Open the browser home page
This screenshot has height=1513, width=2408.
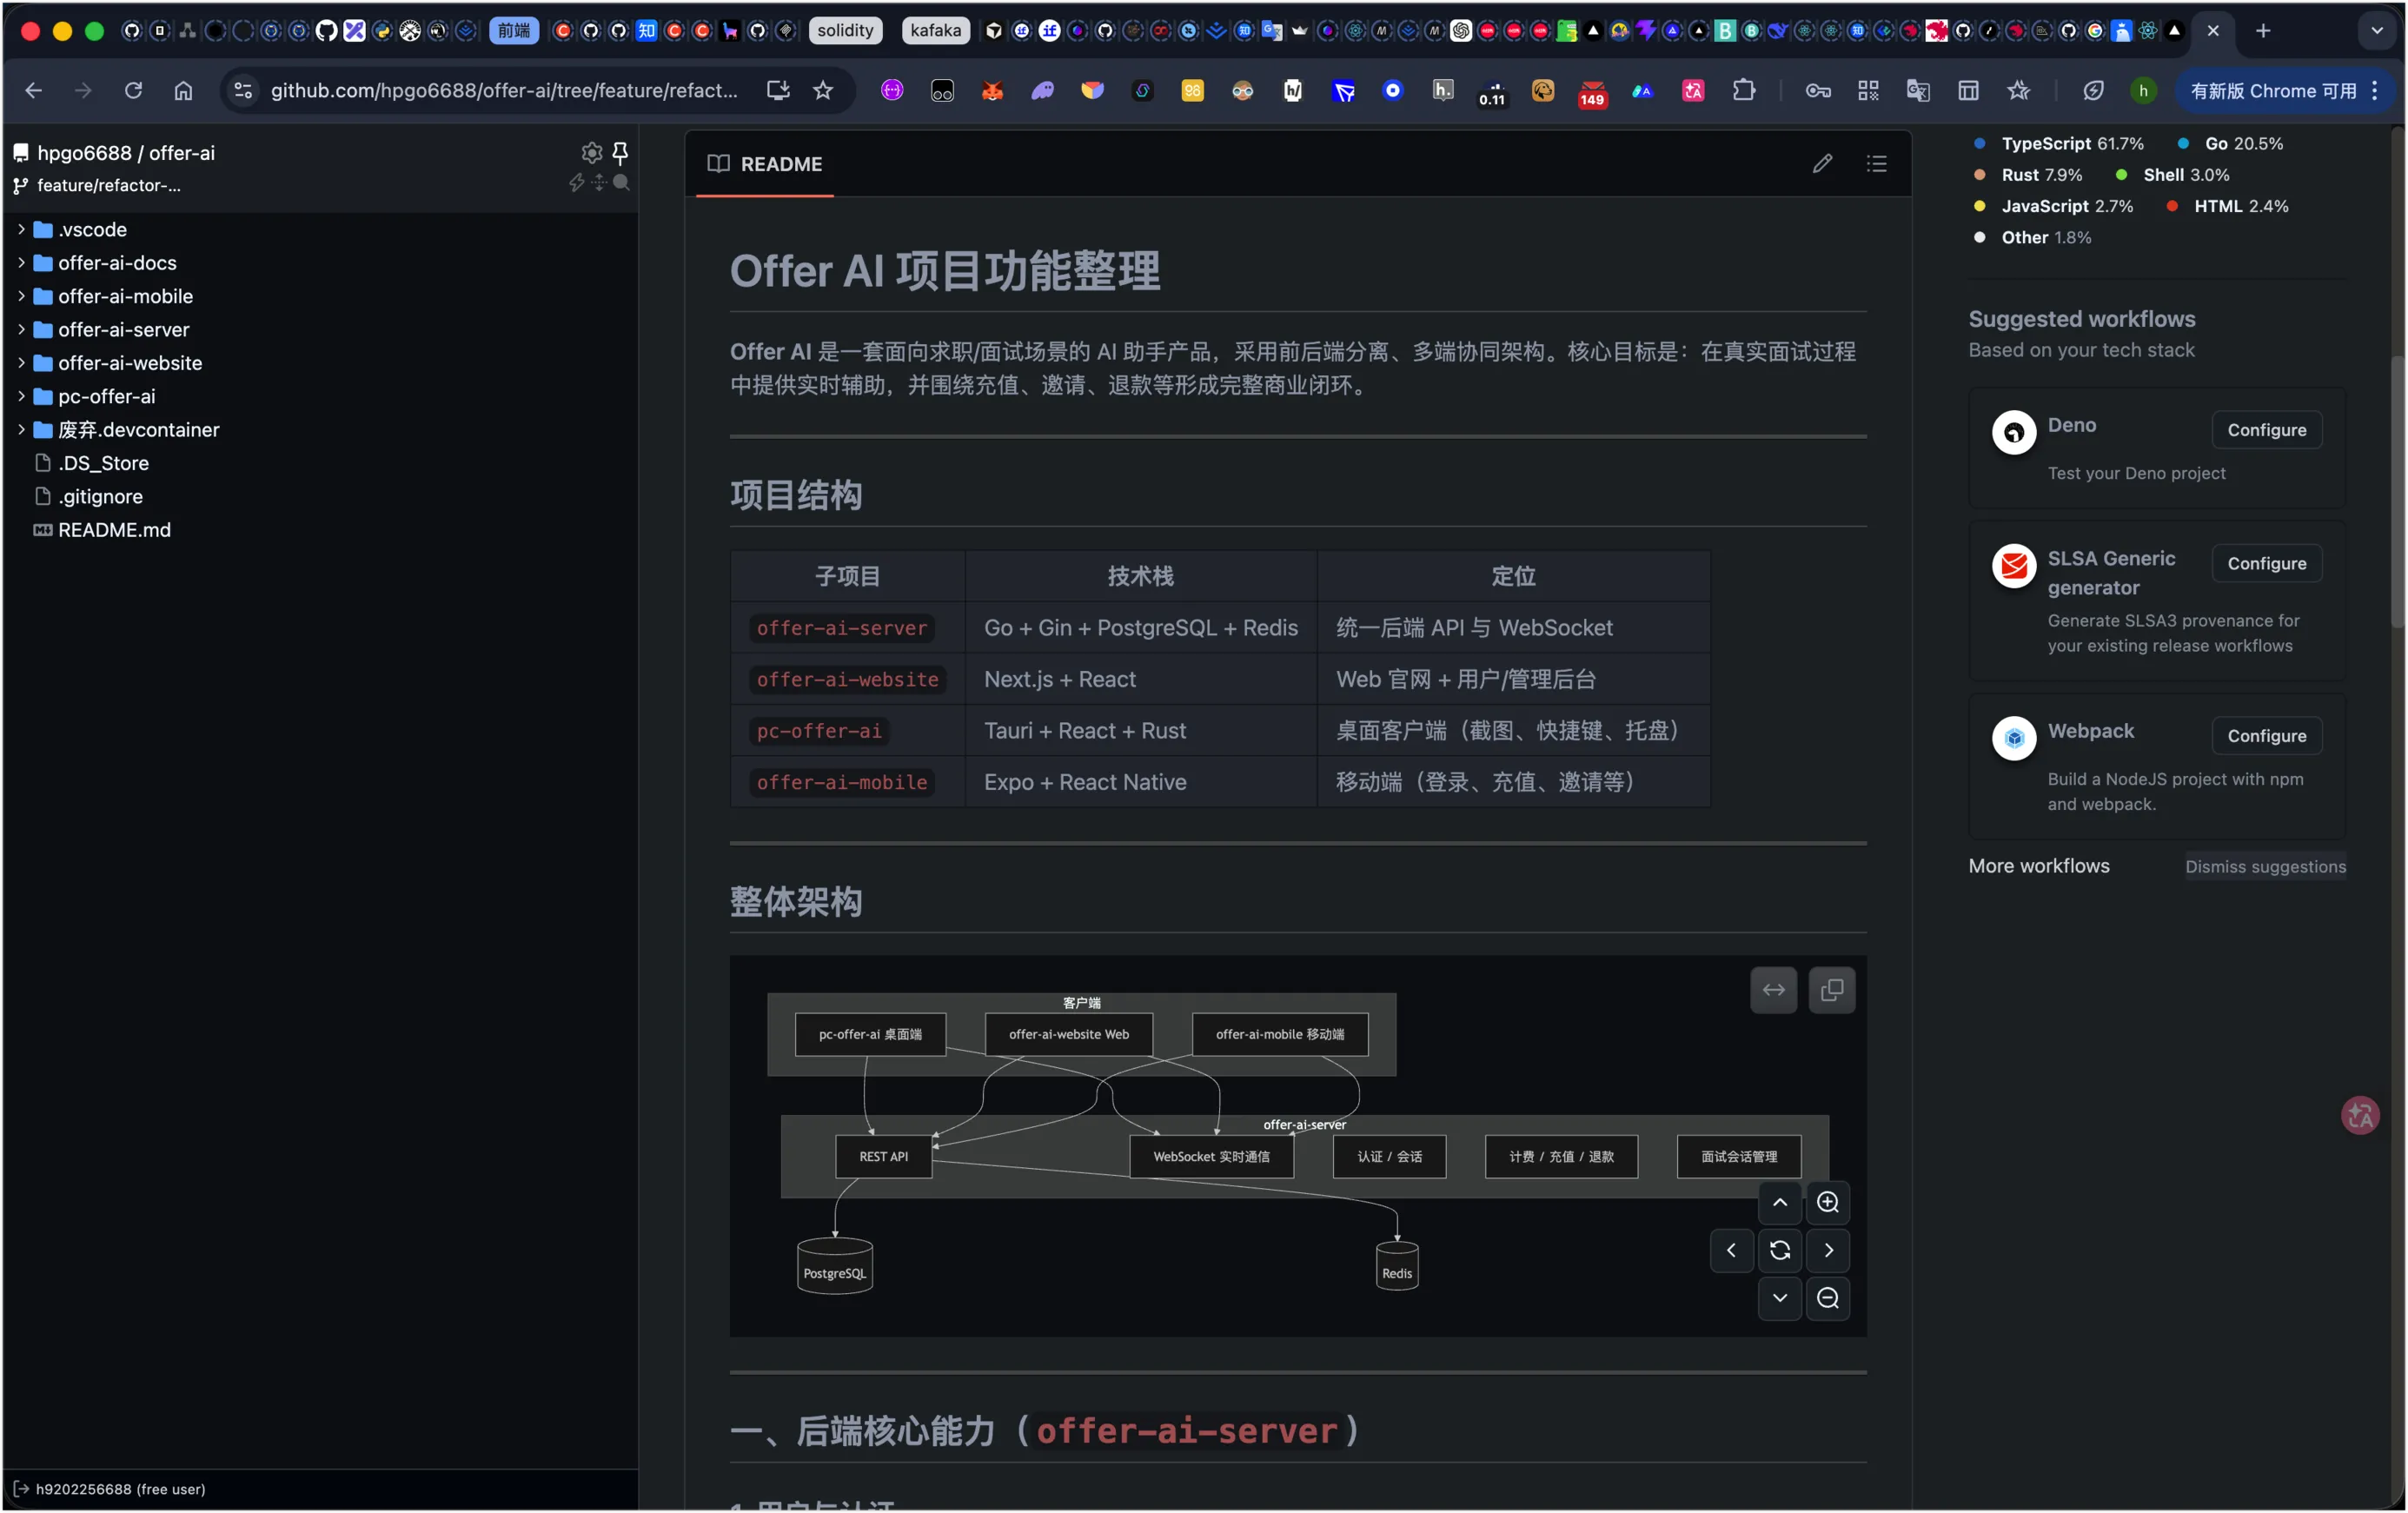pyautogui.click(x=183, y=90)
